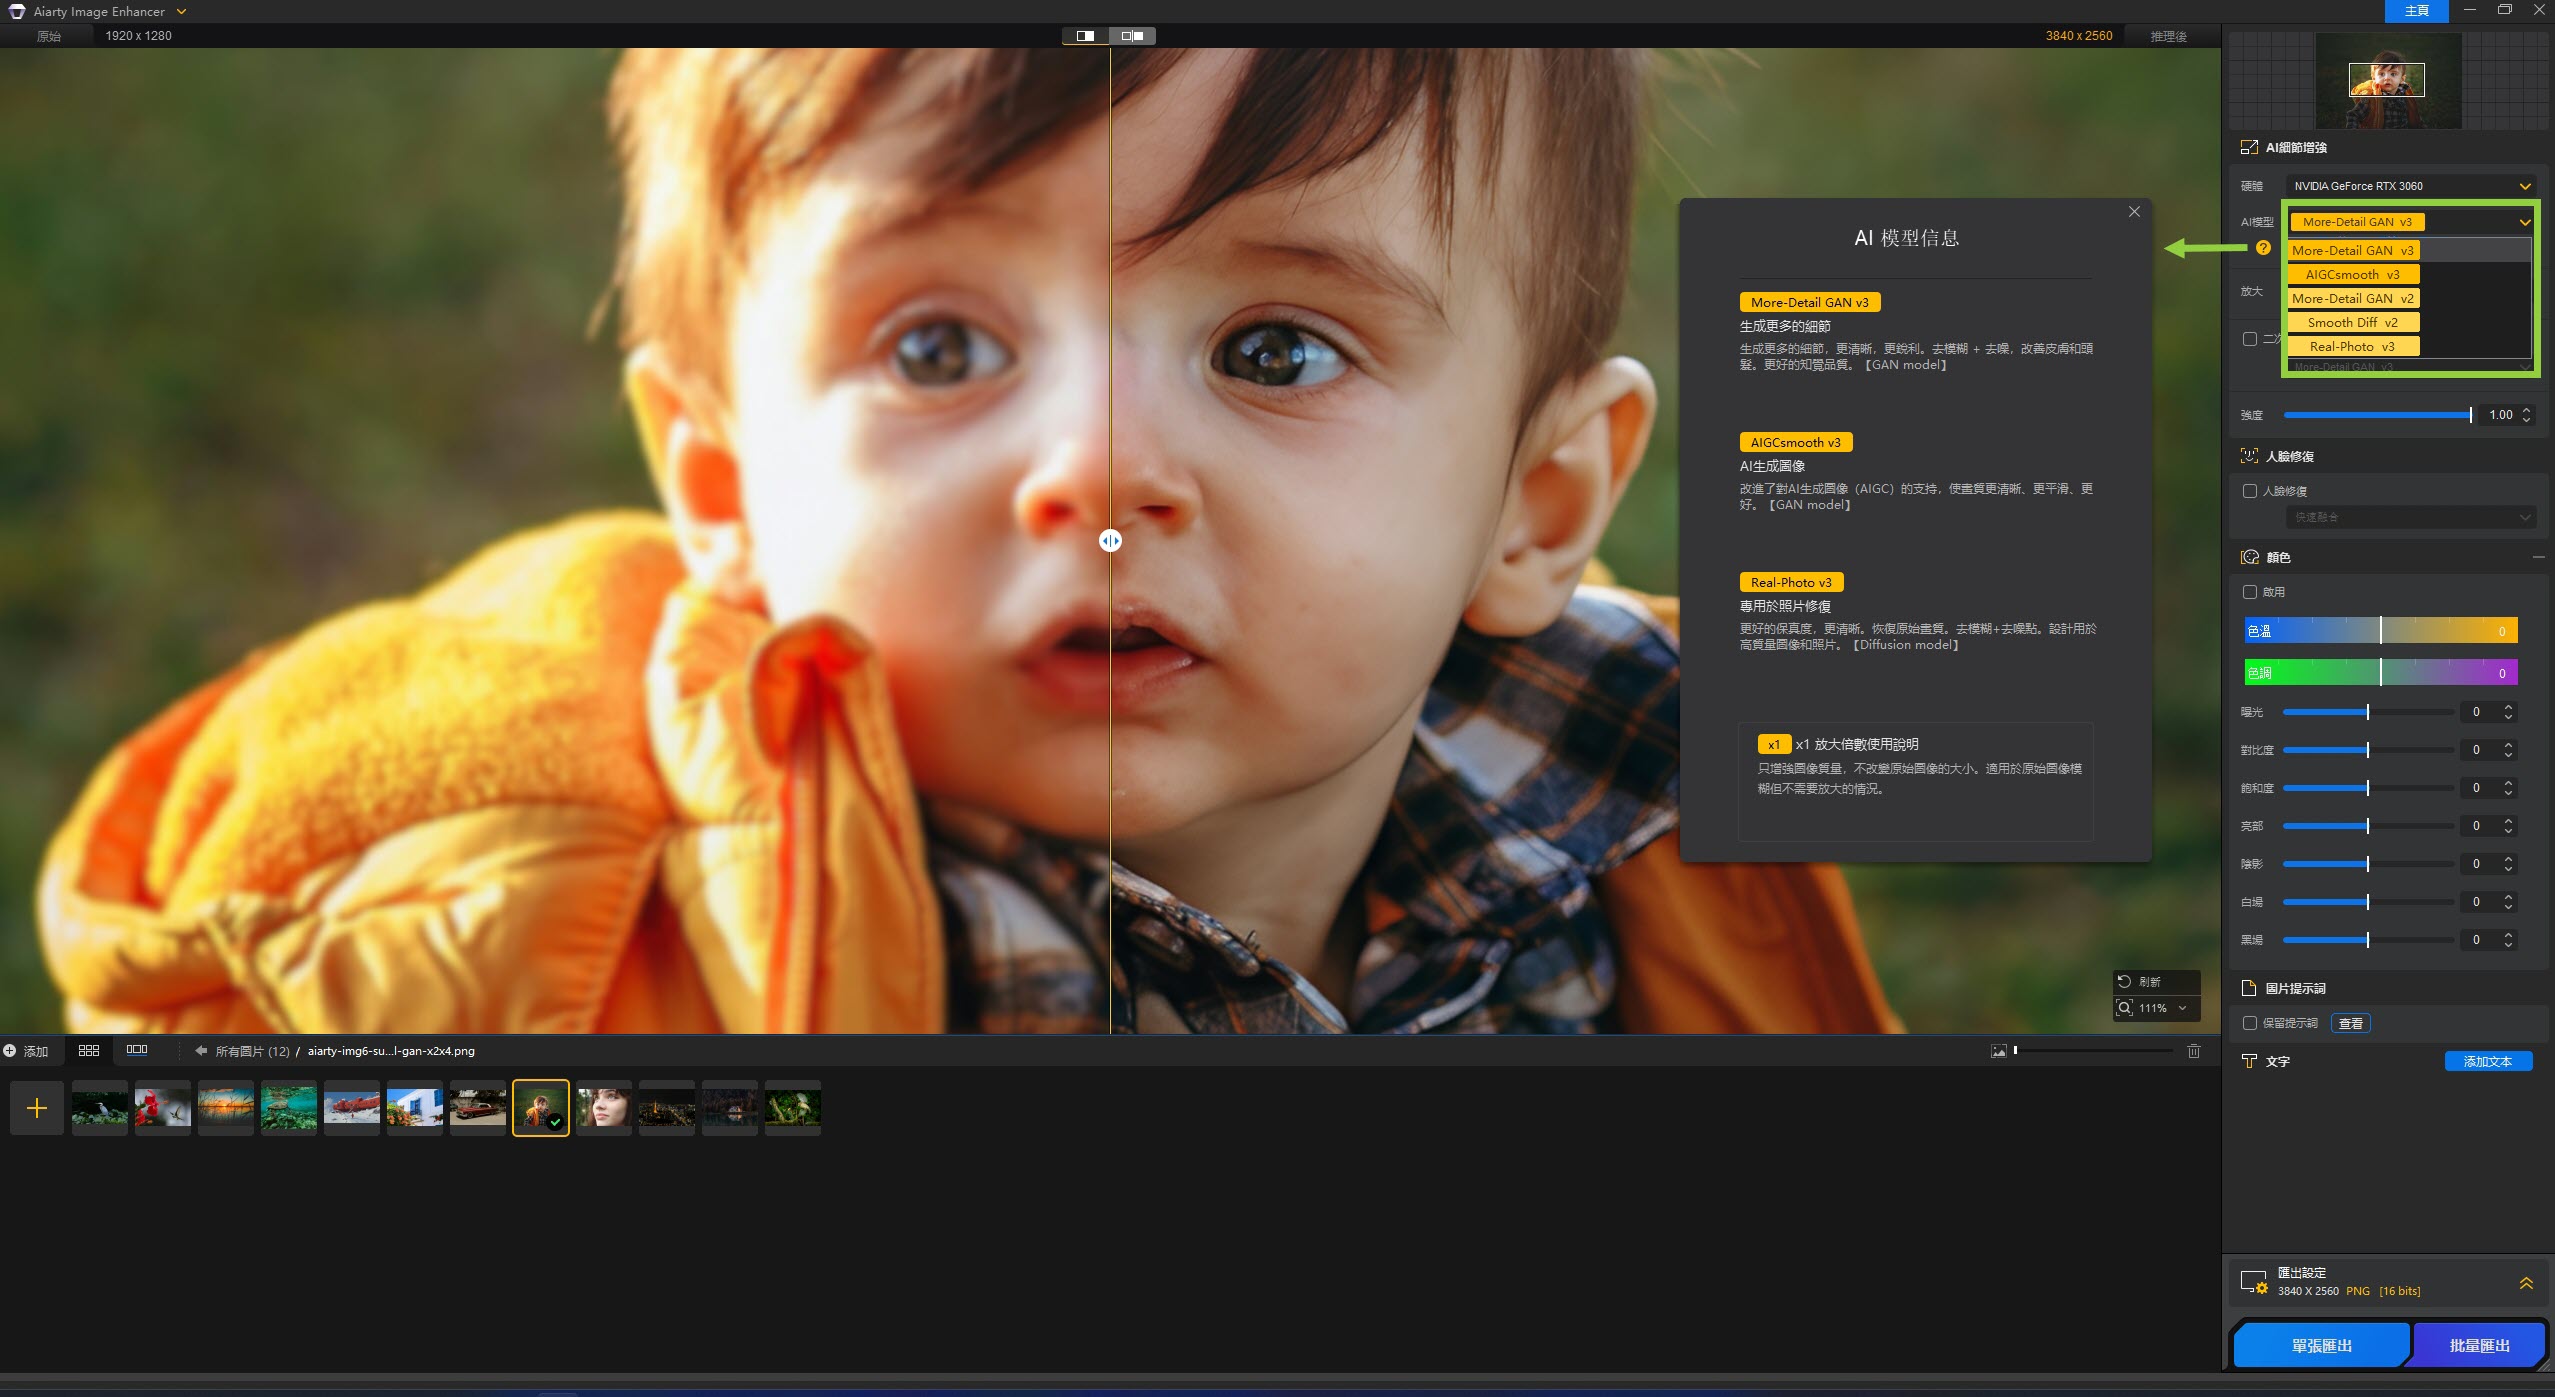Expand the 匯出設定 export settings panel
2555x1397 pixels.
coord(2525,1283)
